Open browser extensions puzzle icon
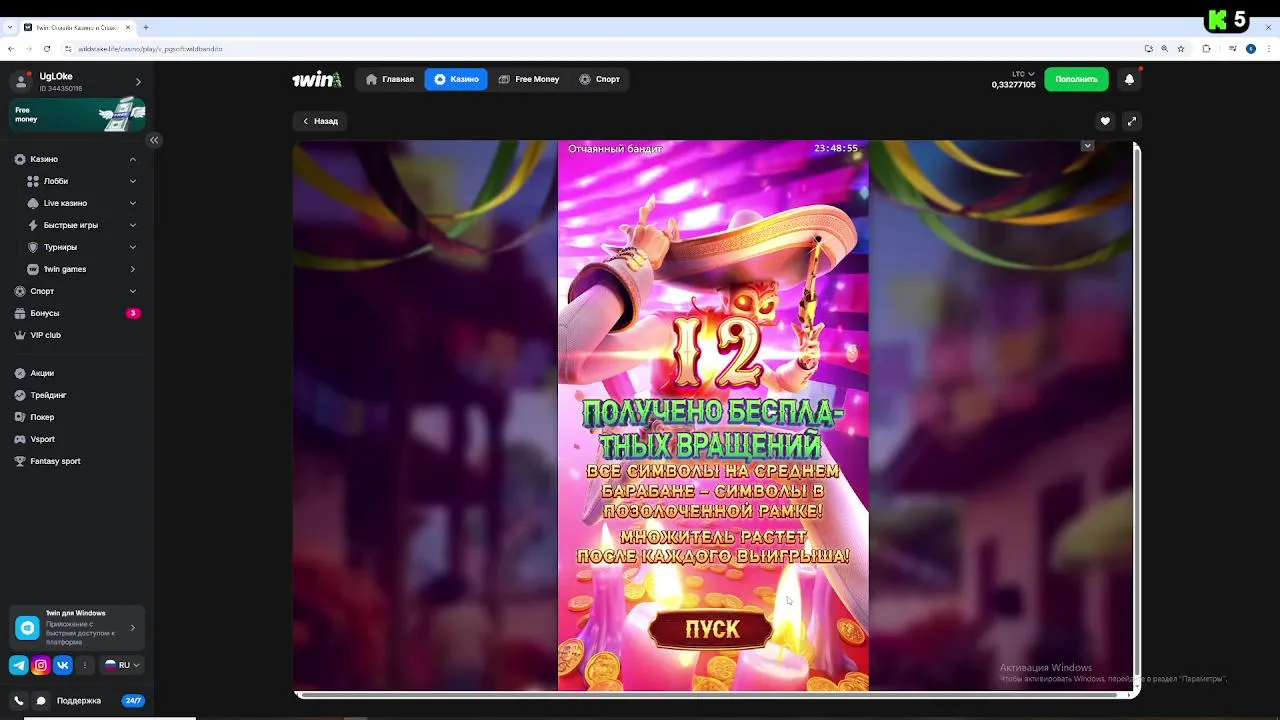The image size is (1280, 720). coord(1207,48)
